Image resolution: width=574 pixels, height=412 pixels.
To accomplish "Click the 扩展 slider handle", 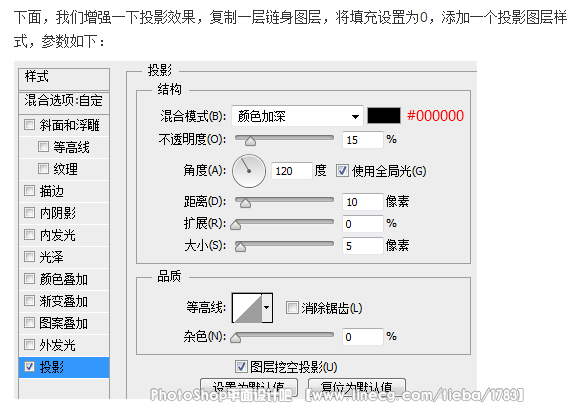I will [236, 225].
